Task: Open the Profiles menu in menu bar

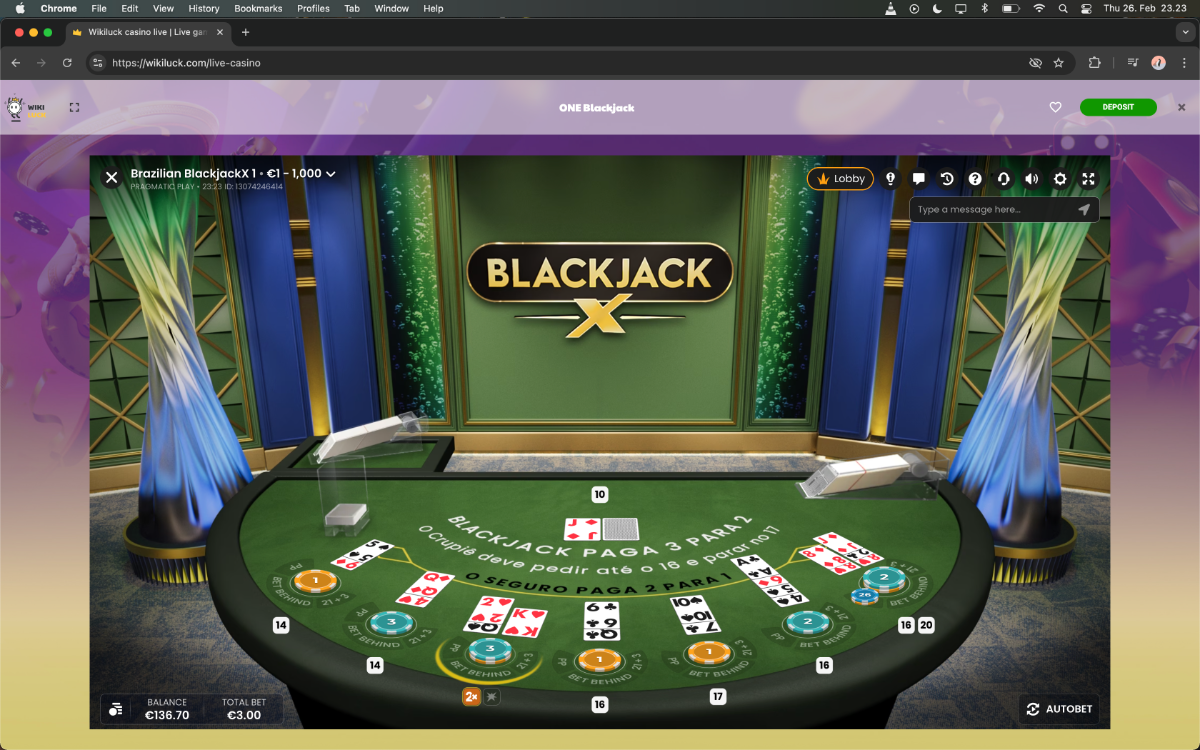Action: [313, 8]
